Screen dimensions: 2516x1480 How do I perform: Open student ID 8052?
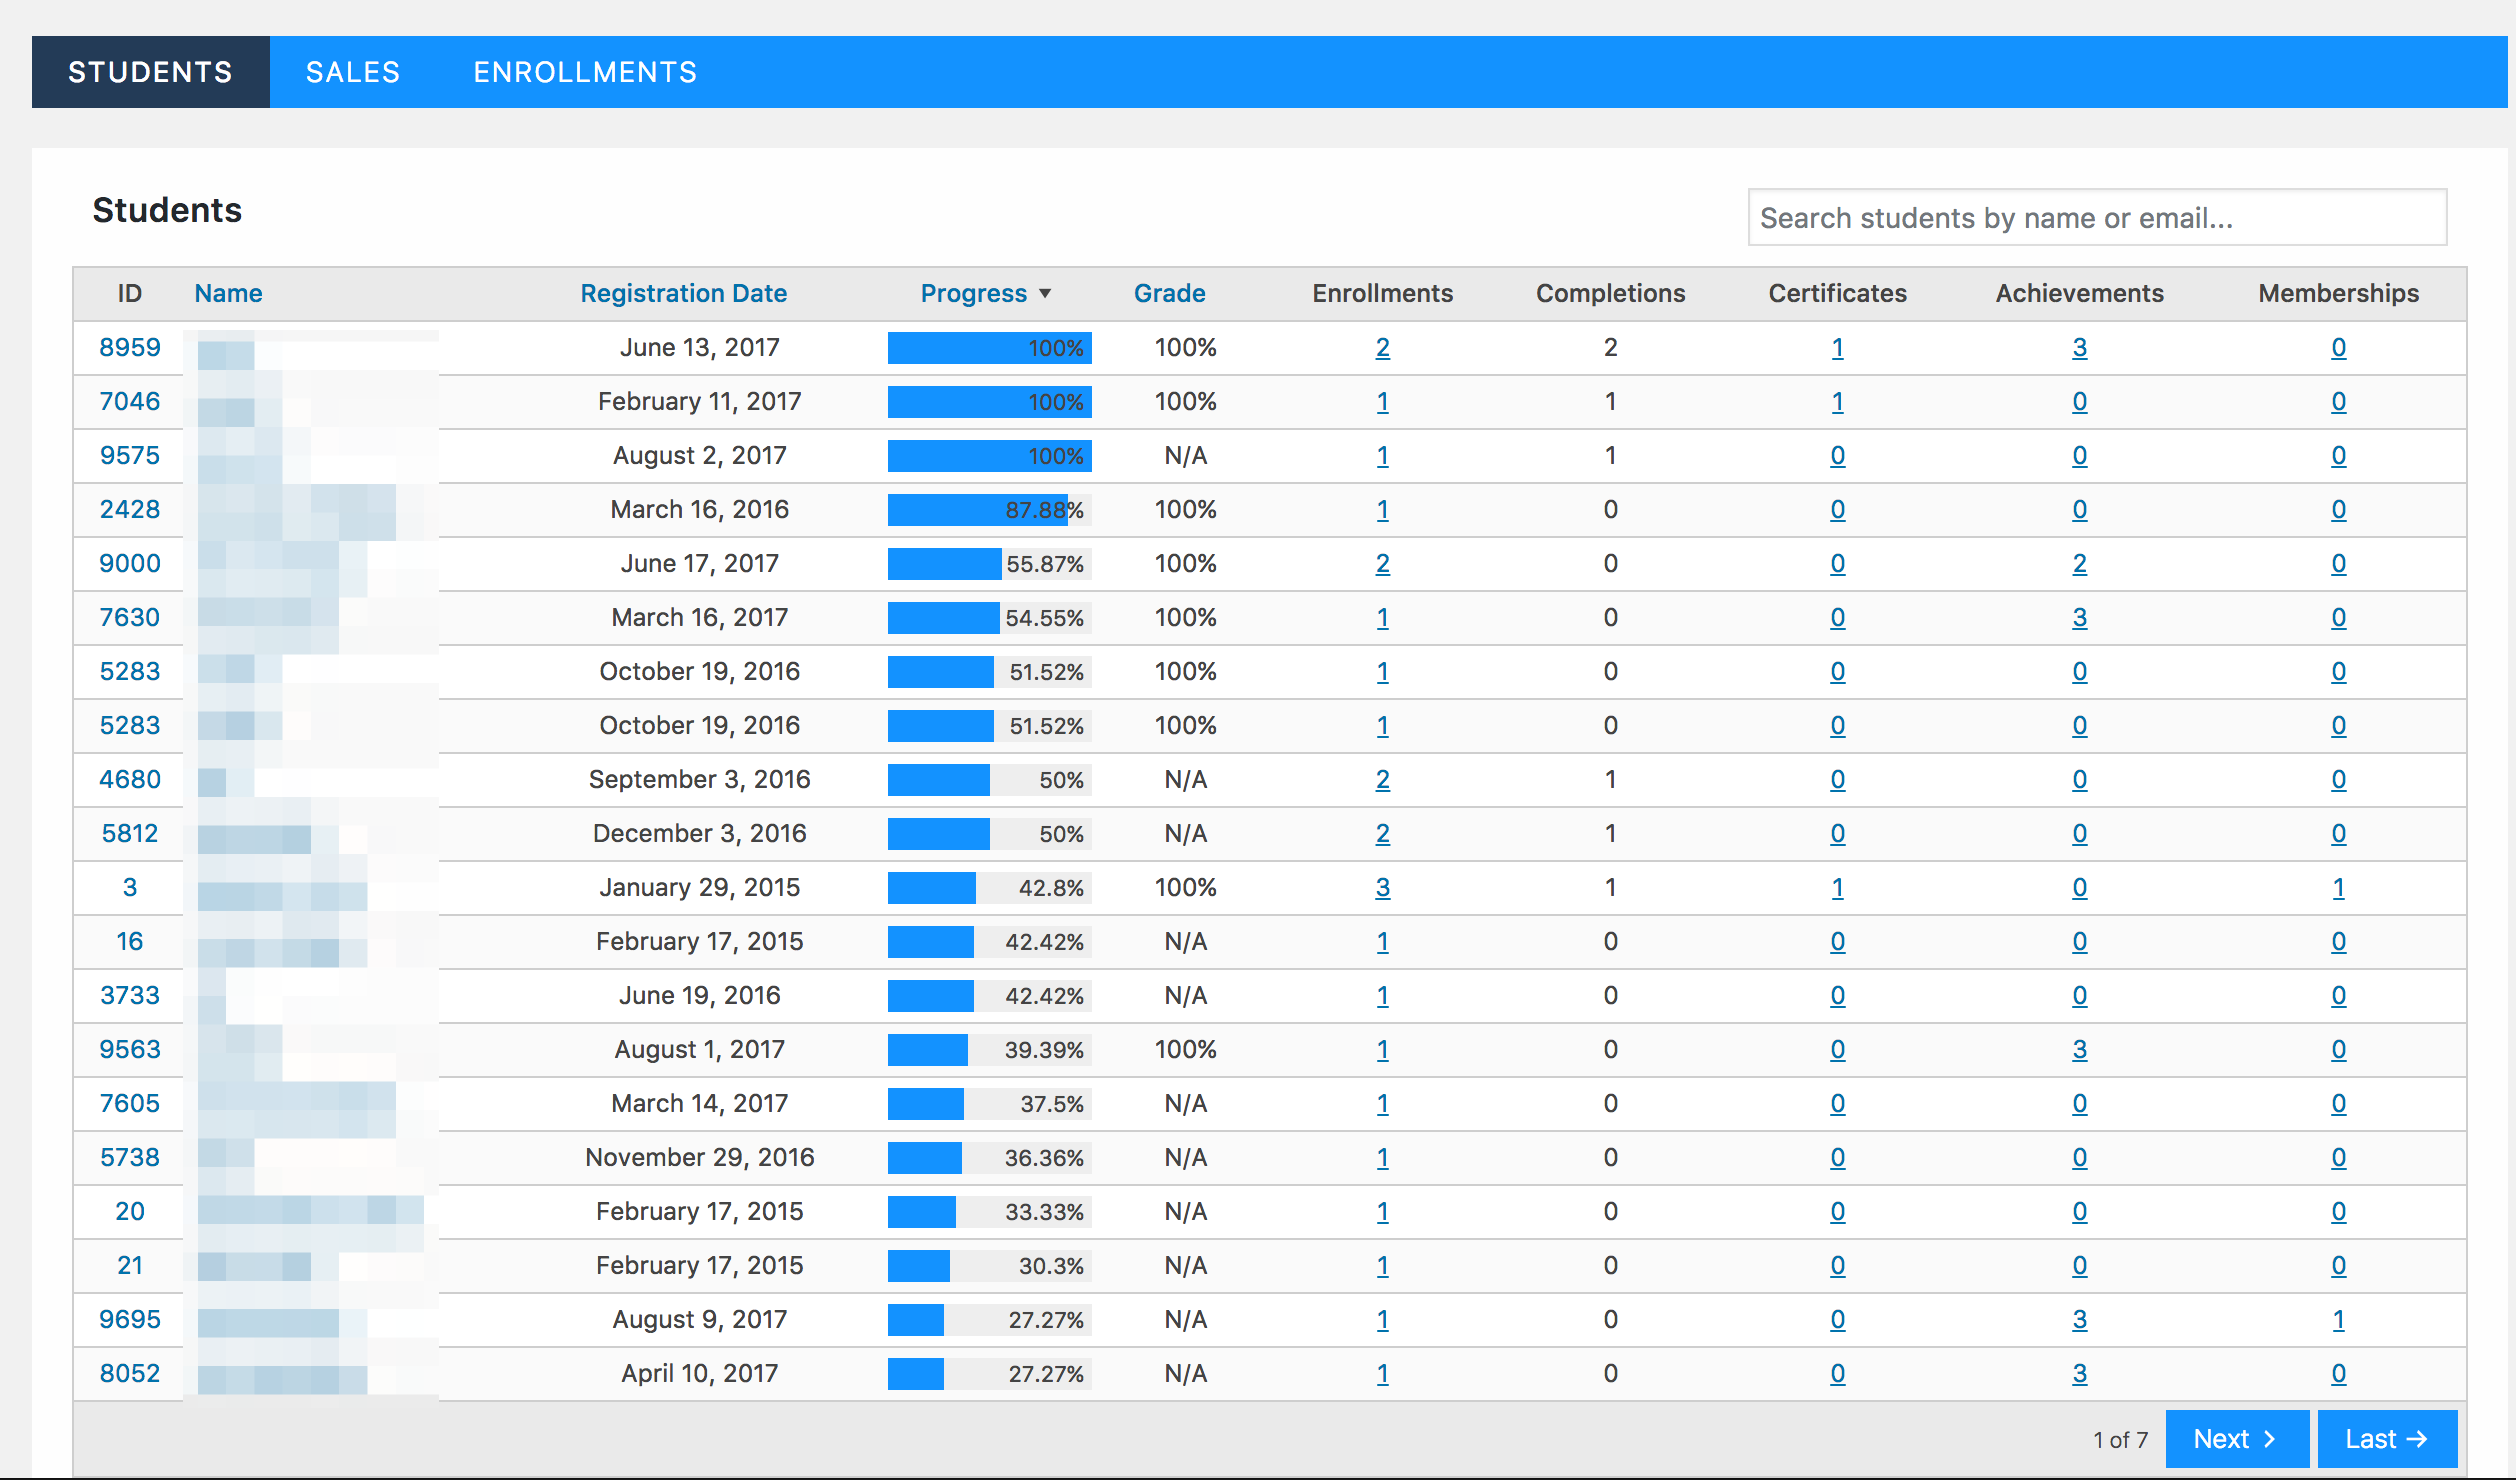pos(130,1374)
